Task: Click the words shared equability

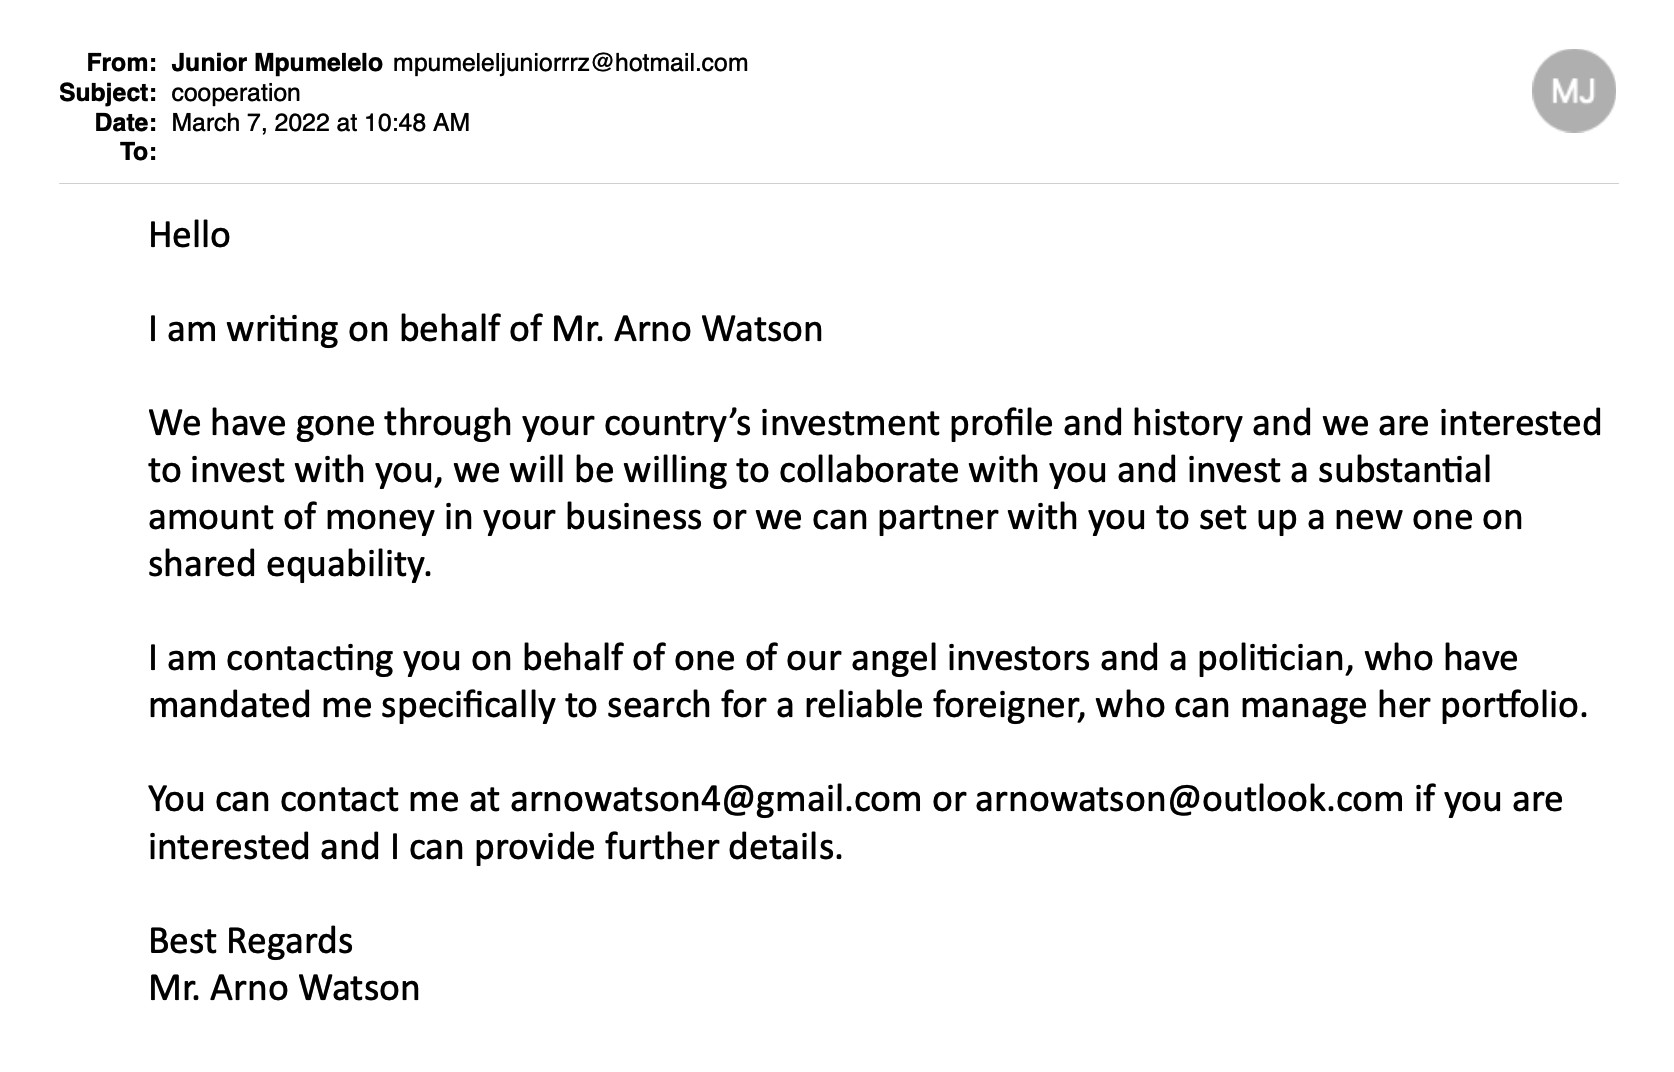Action: click(x=290, y=564)
